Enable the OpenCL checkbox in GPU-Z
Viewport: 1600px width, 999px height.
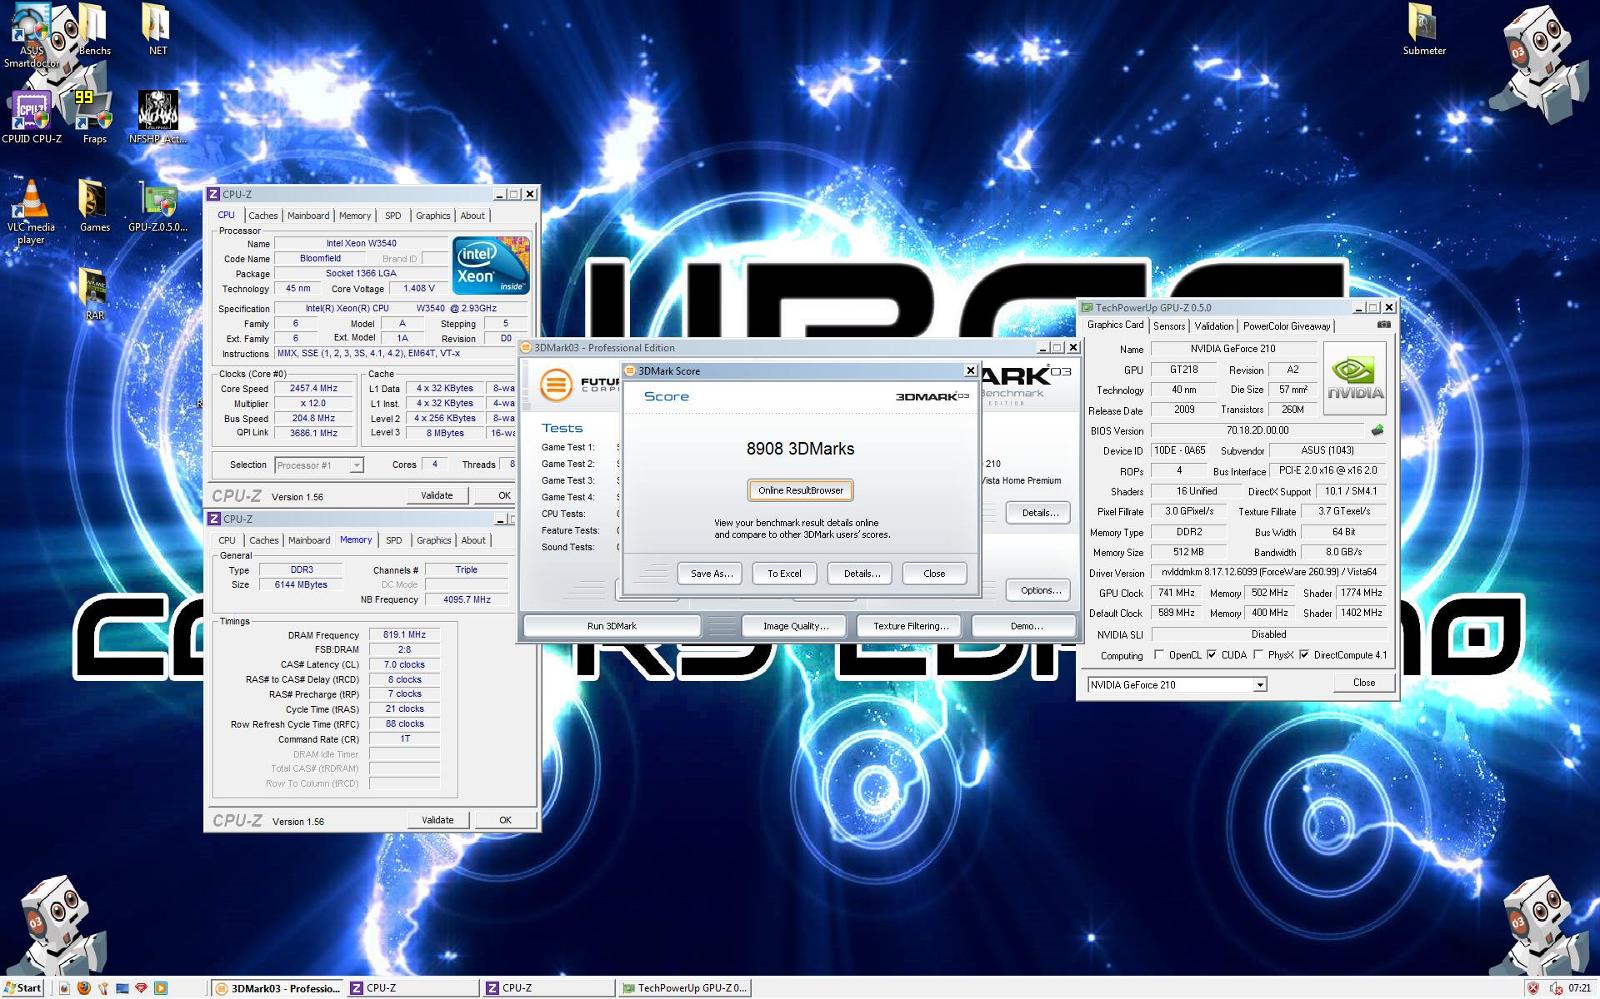click(x=1159, y=655)
